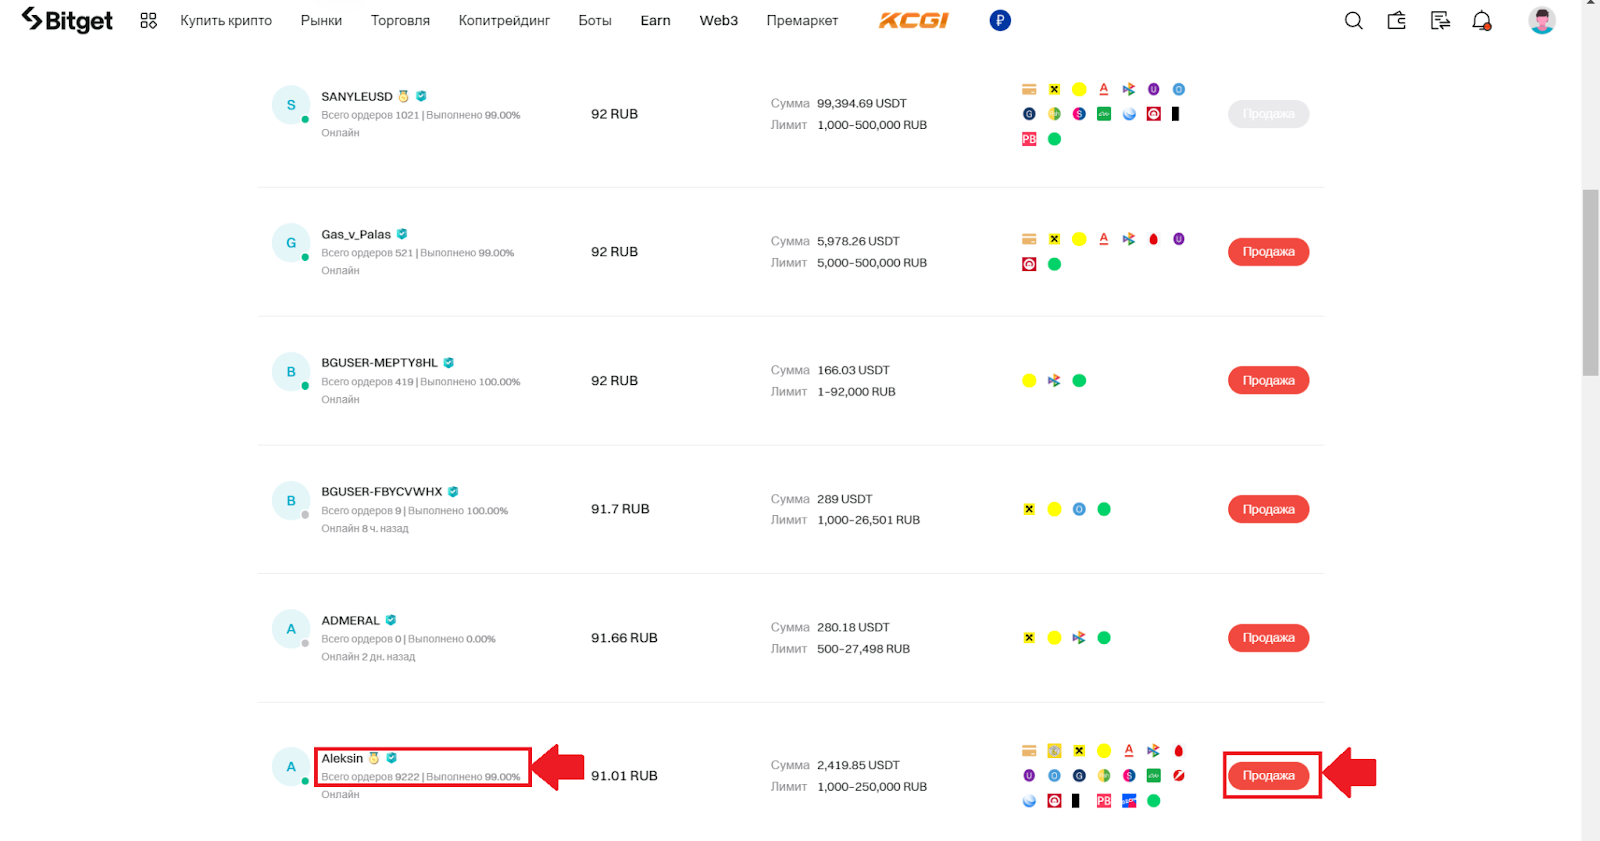
Task: Click Продажа button for BGUSER-FBYCVWHX
Action: [1269, 510]
